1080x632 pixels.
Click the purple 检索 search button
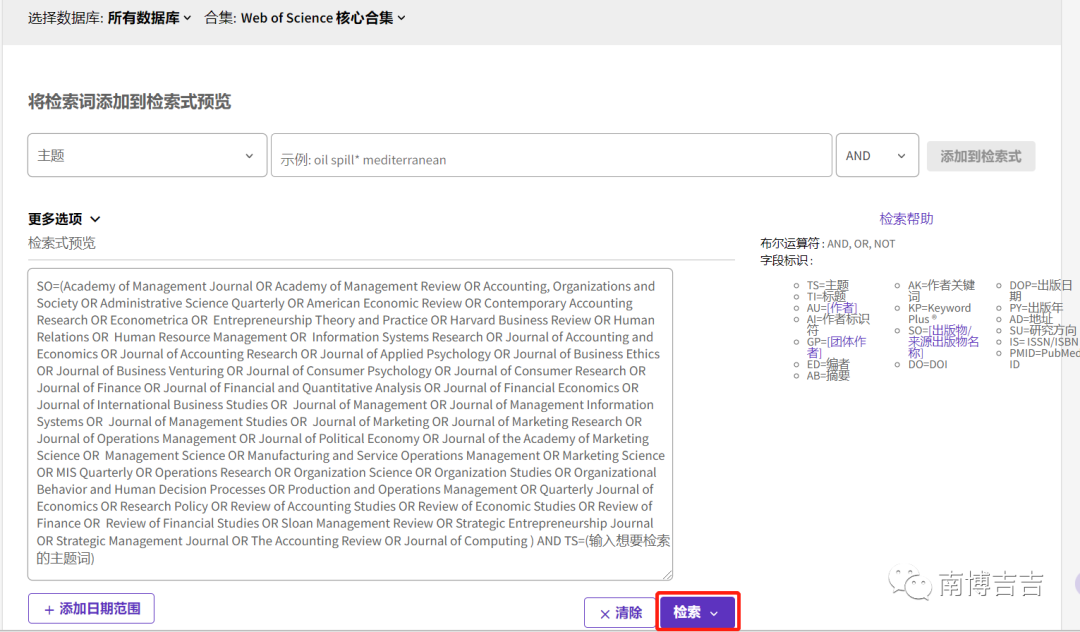point(697,612)
